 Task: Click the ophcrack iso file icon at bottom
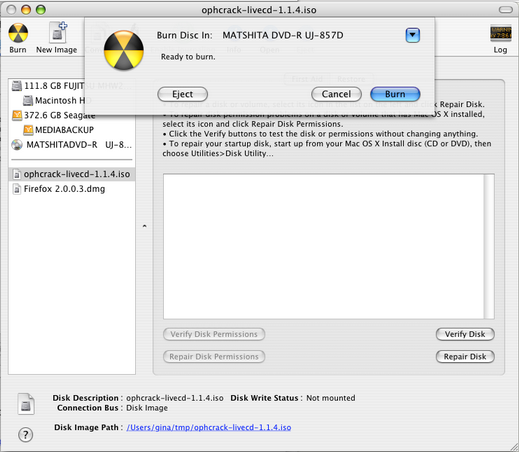tap(26, 404)
